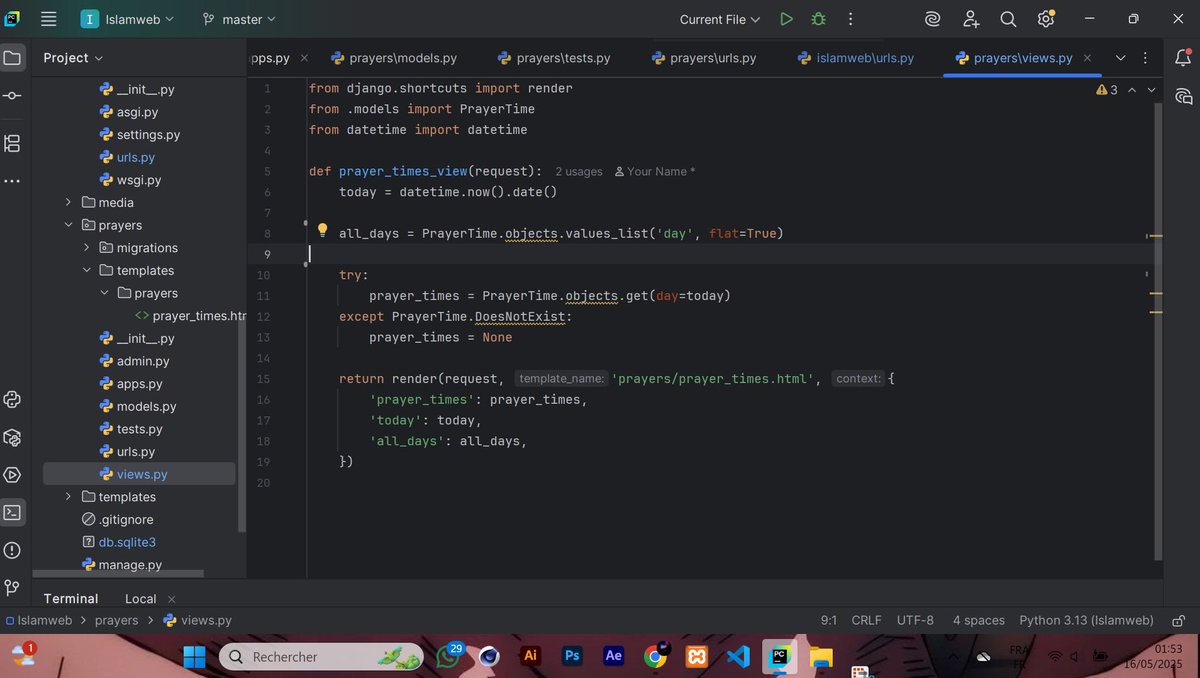
Task: Go to previous highlighted problem arrow
Action: click(x=1132, y=90)
